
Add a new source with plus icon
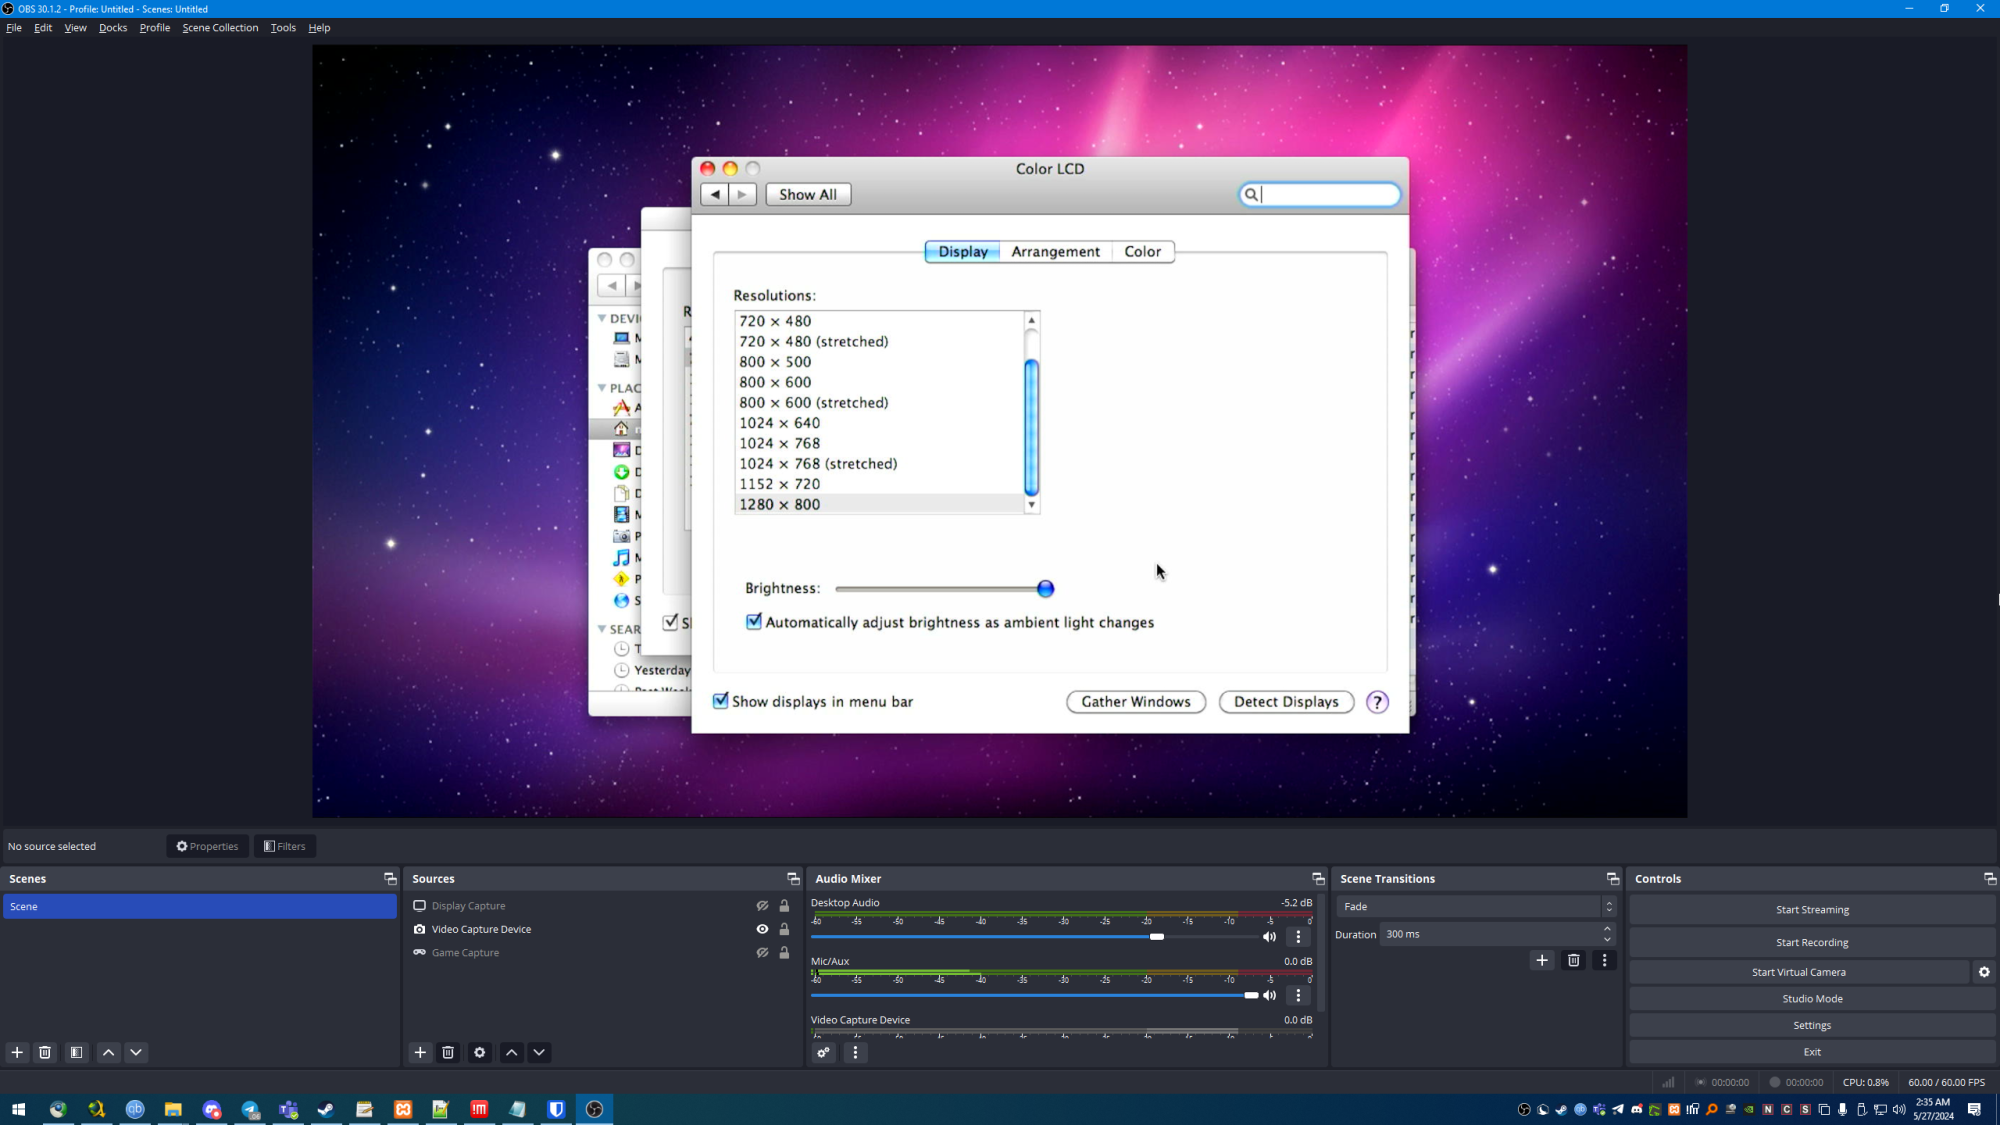(420, 1052)
